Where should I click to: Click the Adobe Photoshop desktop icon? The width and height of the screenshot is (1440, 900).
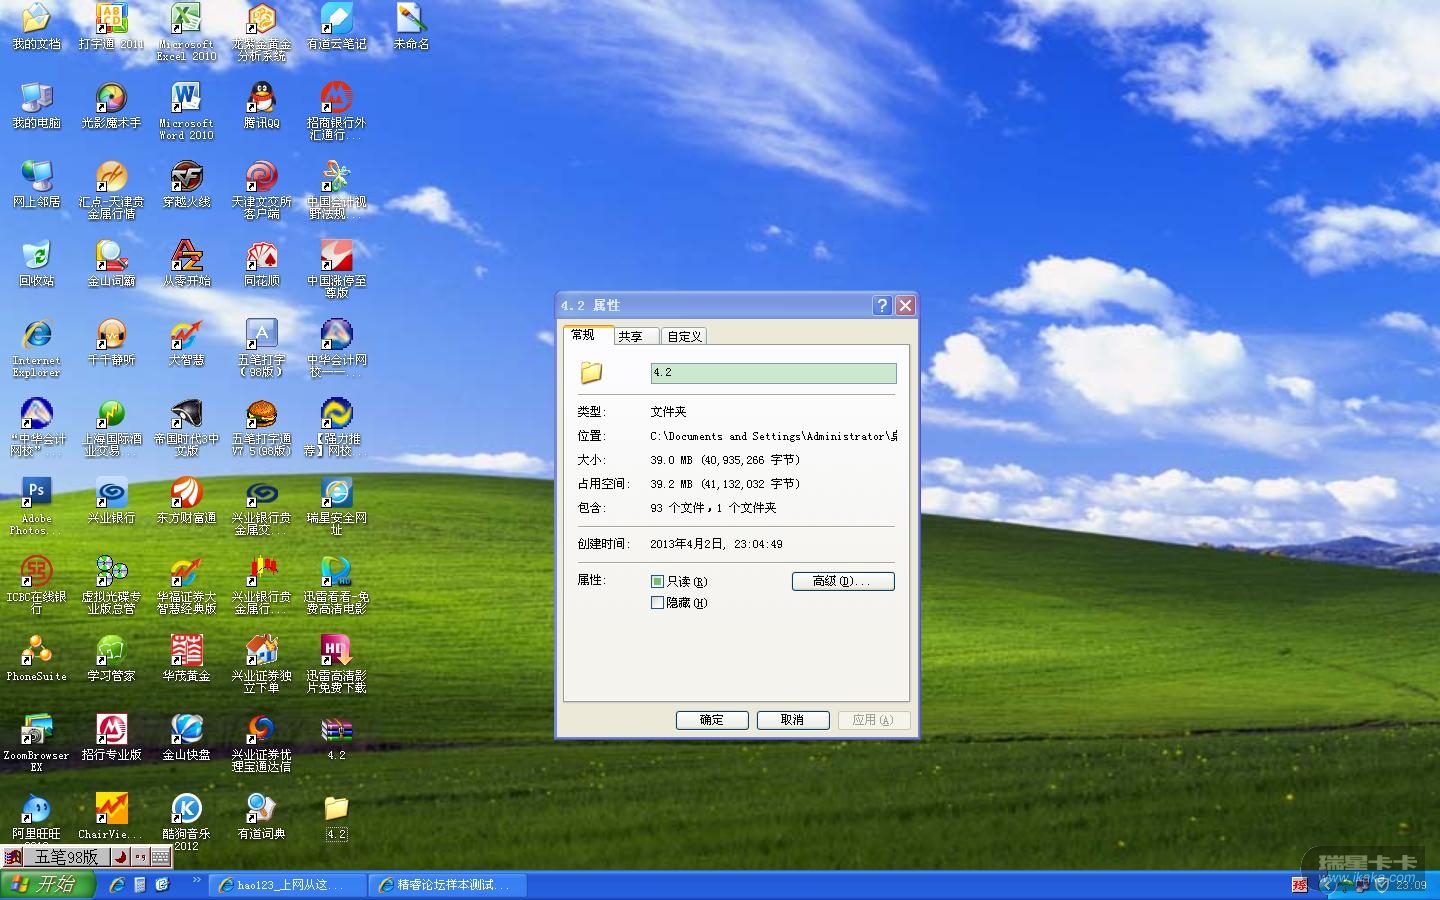pos(36,493)
